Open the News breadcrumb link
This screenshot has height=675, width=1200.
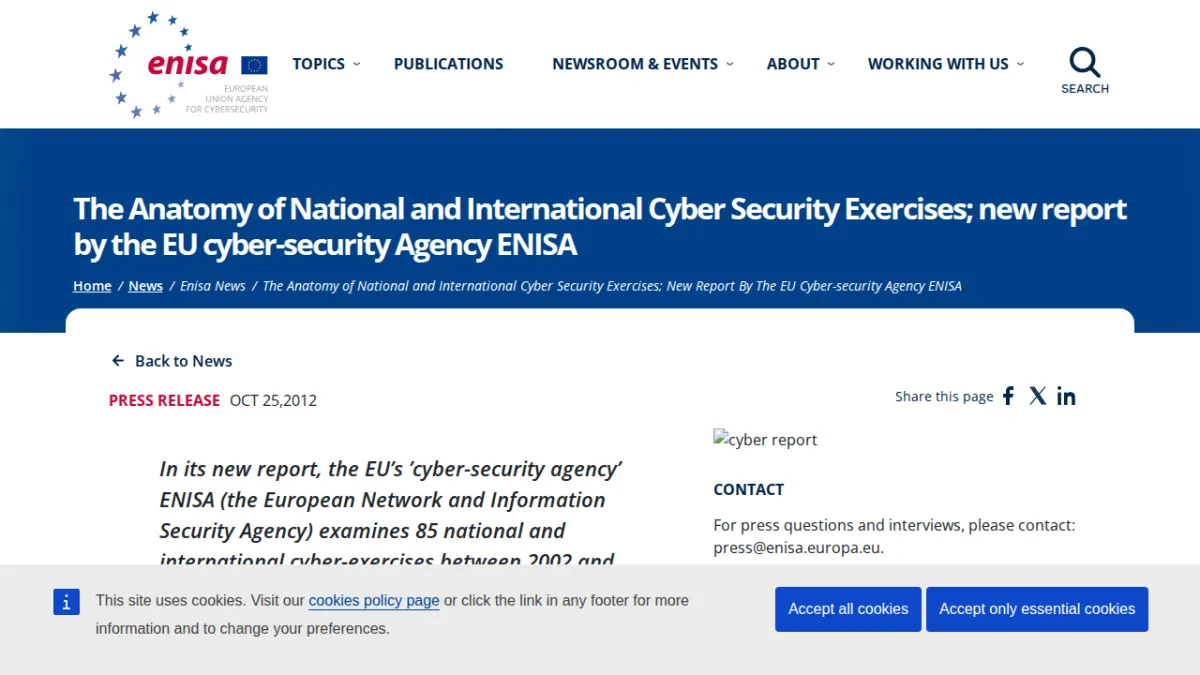click(145, 286)
